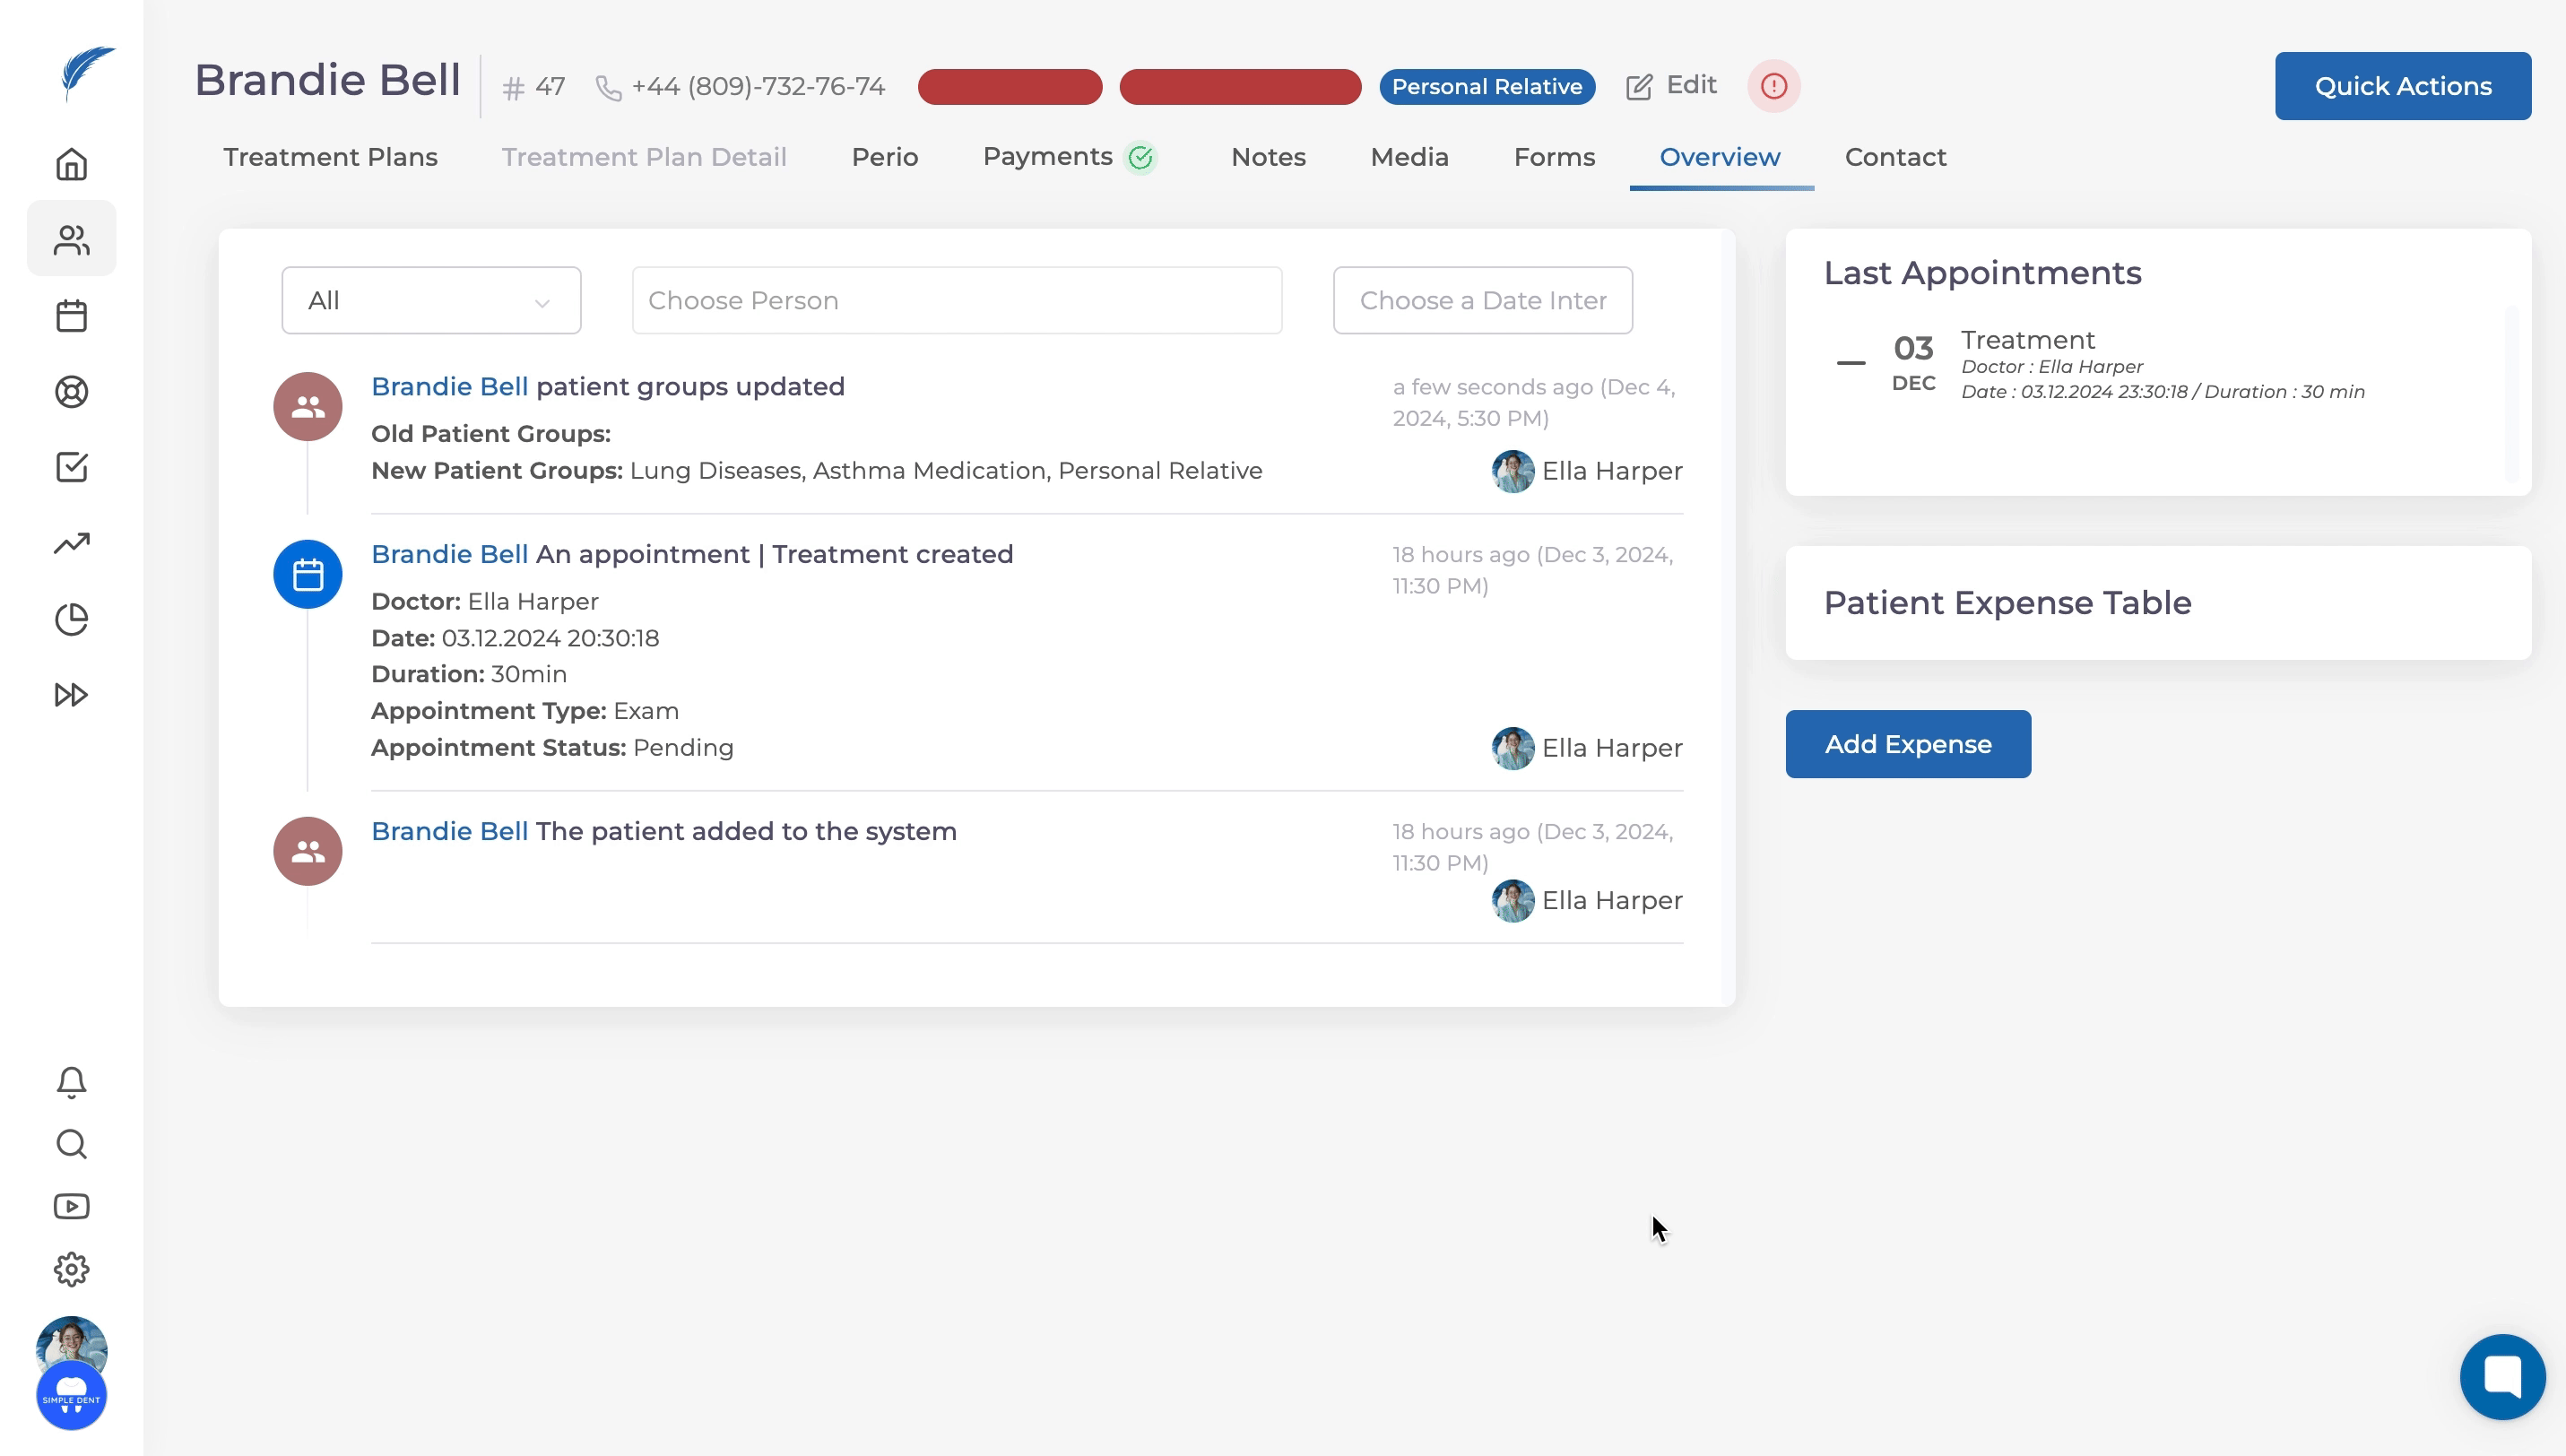
Task: Open the pie chart reports icon
Action: (x=71, y=619)
